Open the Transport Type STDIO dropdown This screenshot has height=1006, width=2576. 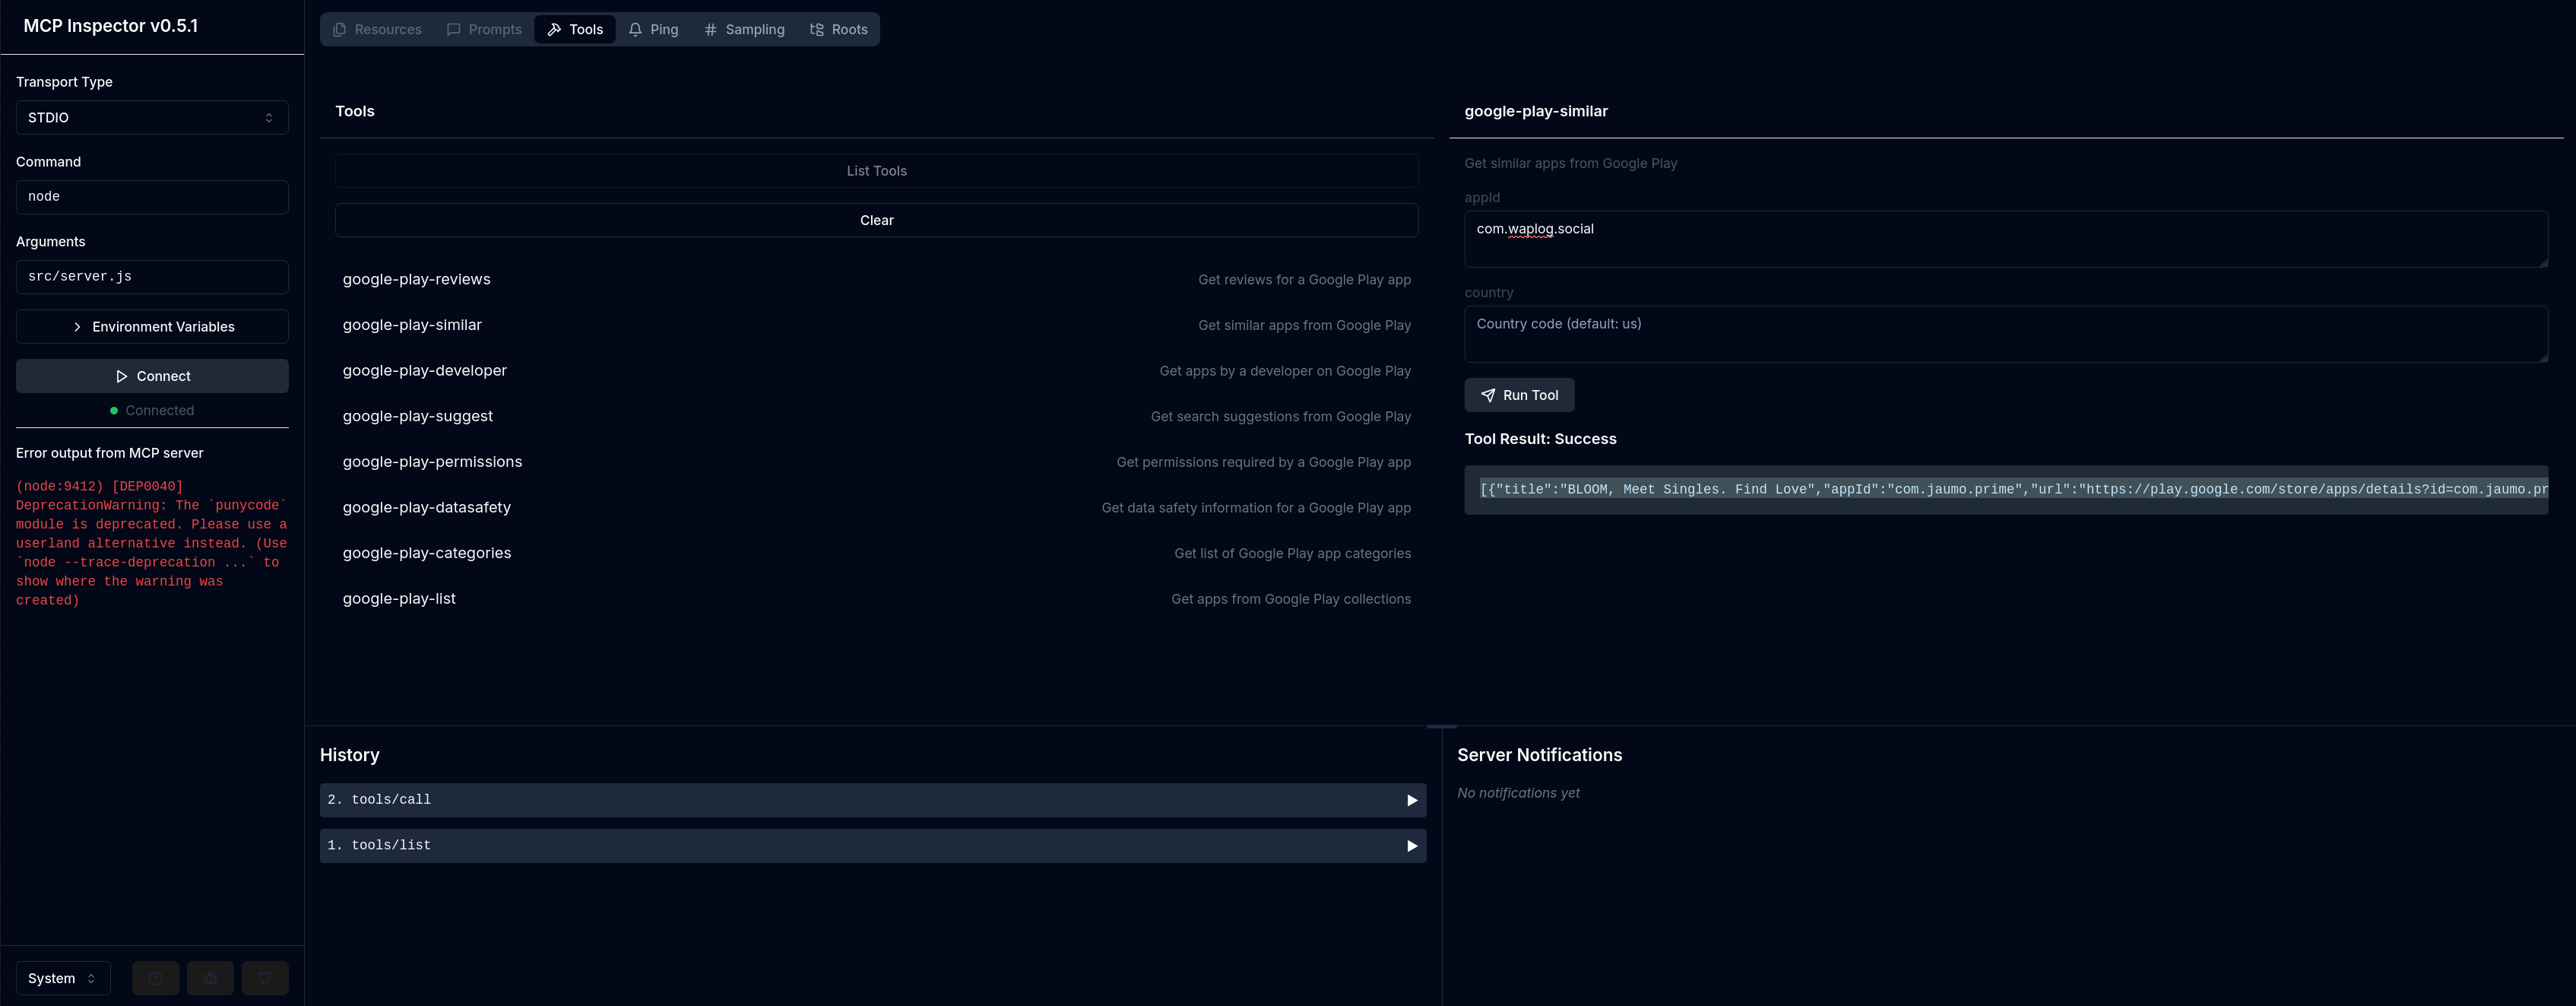click(152, 118)
